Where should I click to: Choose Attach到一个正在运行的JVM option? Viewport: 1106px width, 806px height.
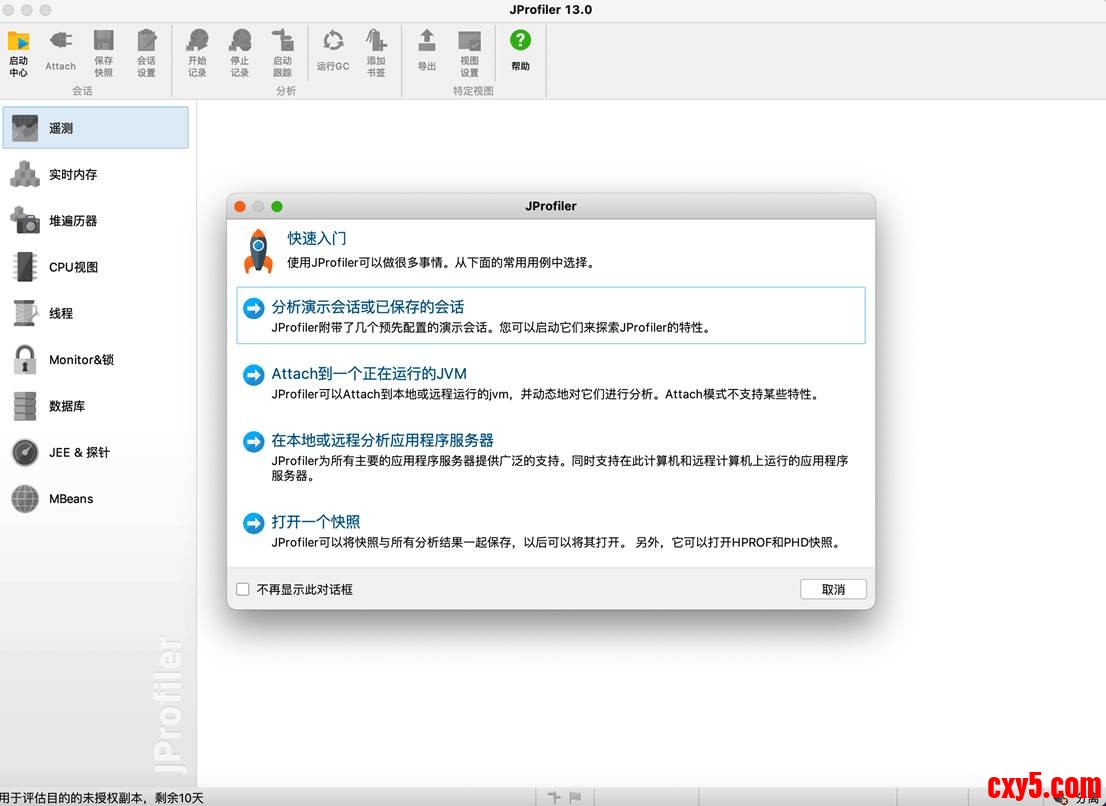pyautogui.click(x=369, y=374)
